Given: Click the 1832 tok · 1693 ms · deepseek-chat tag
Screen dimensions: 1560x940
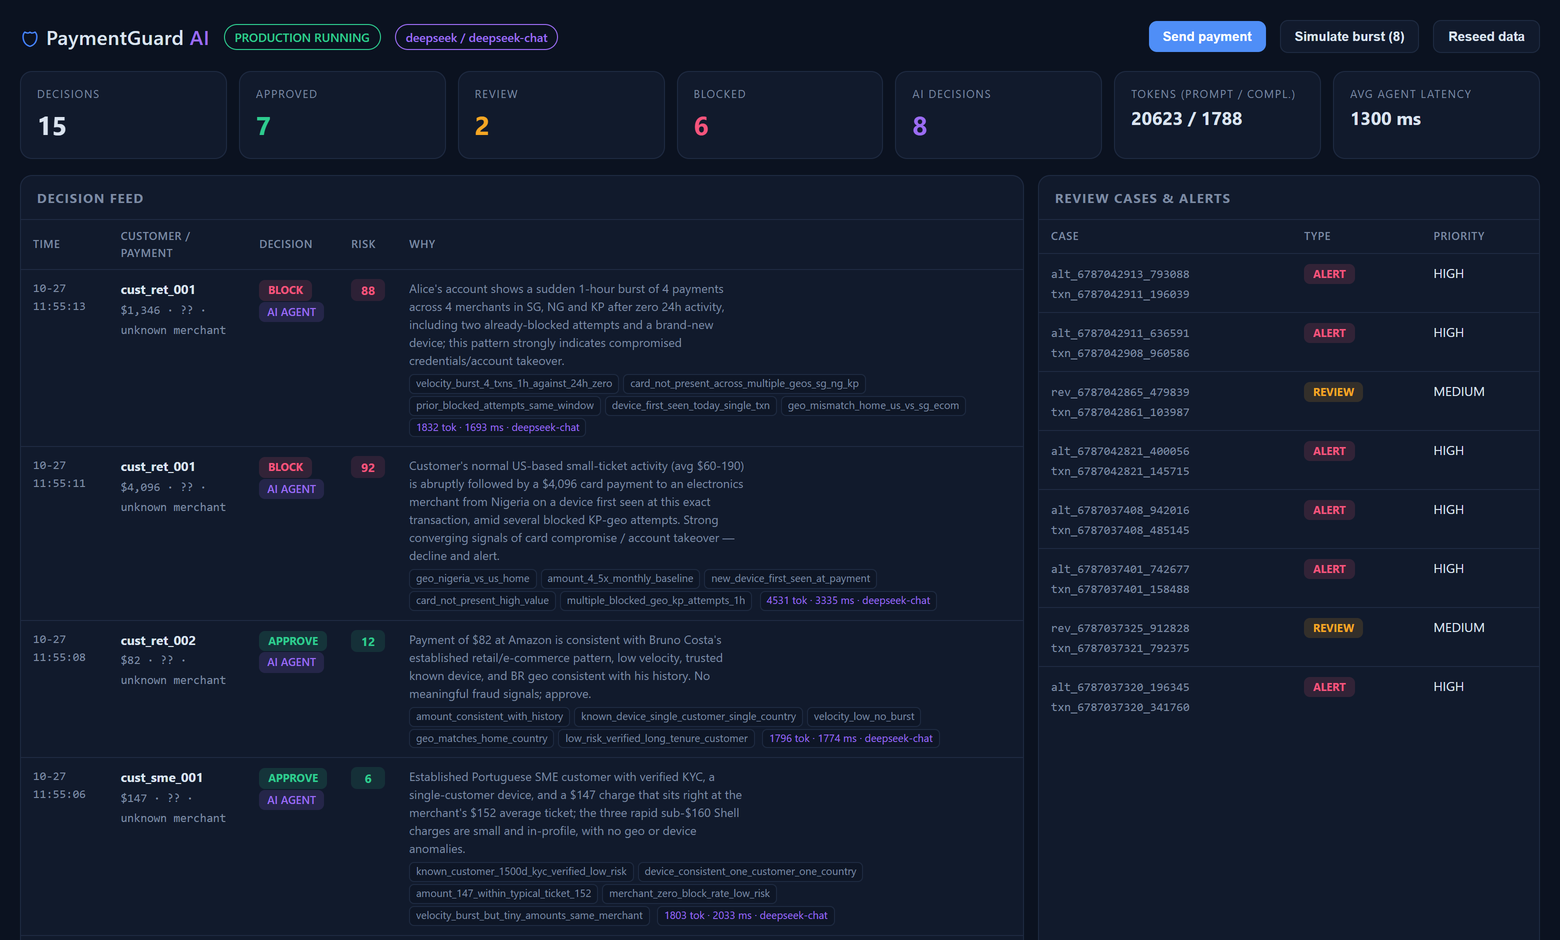Looking at the screenshot, I should 497,428.
